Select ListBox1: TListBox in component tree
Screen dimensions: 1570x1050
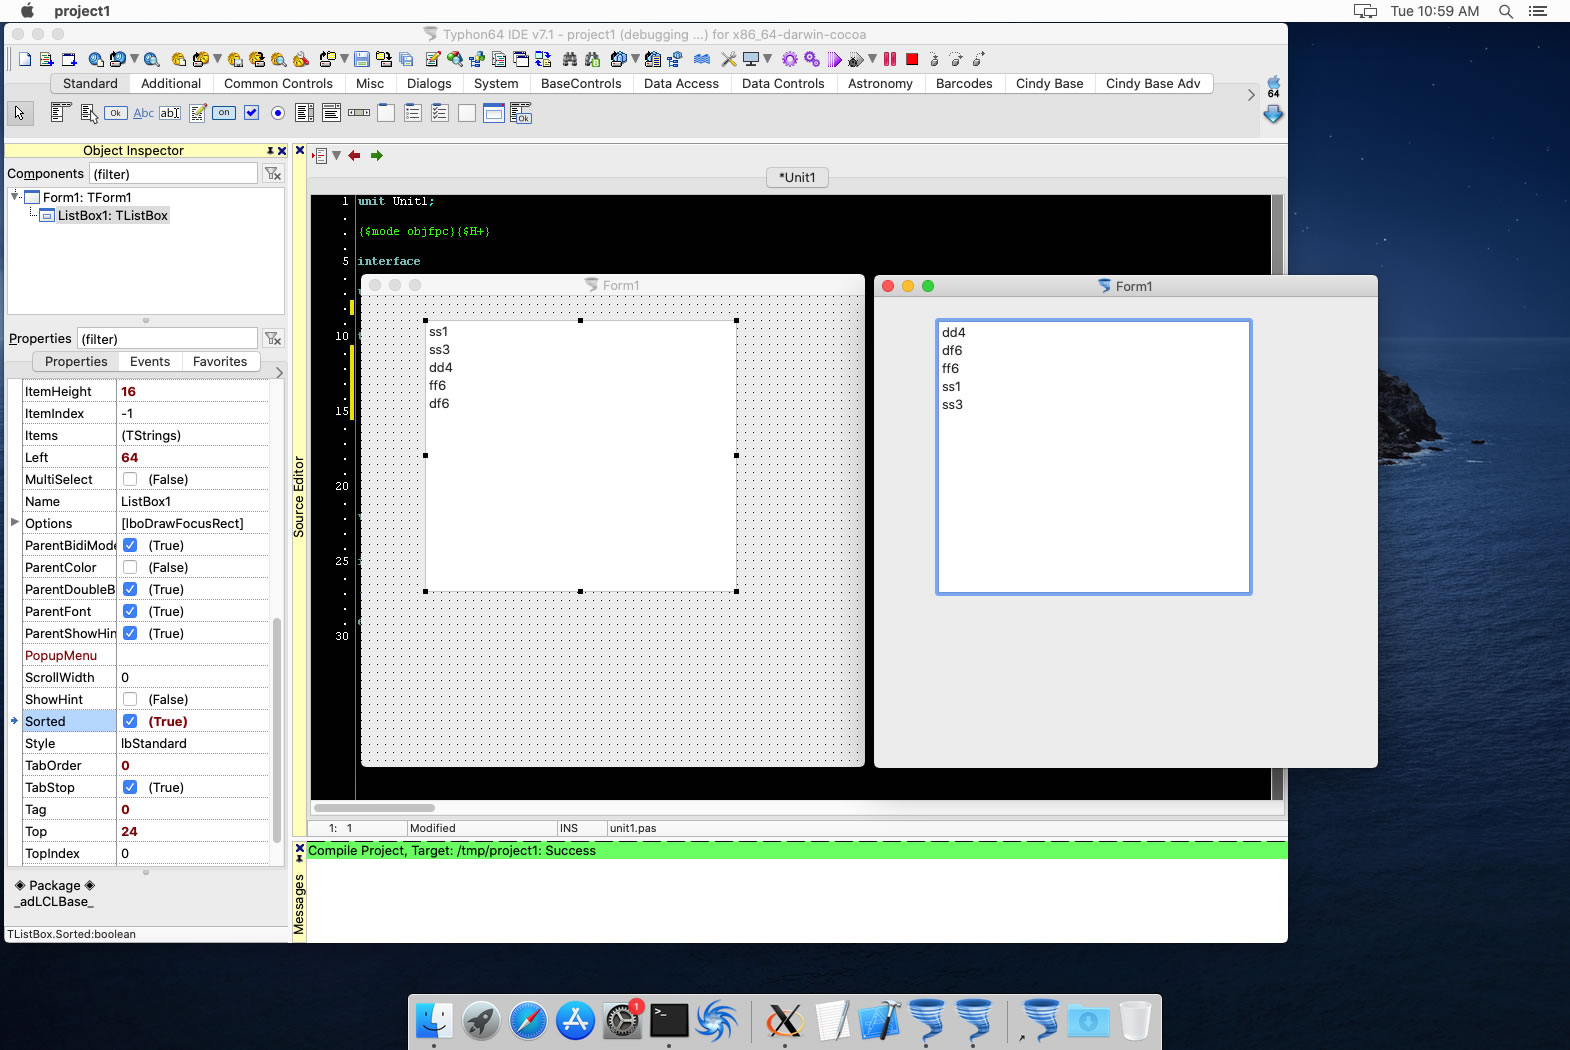[112, 215]
